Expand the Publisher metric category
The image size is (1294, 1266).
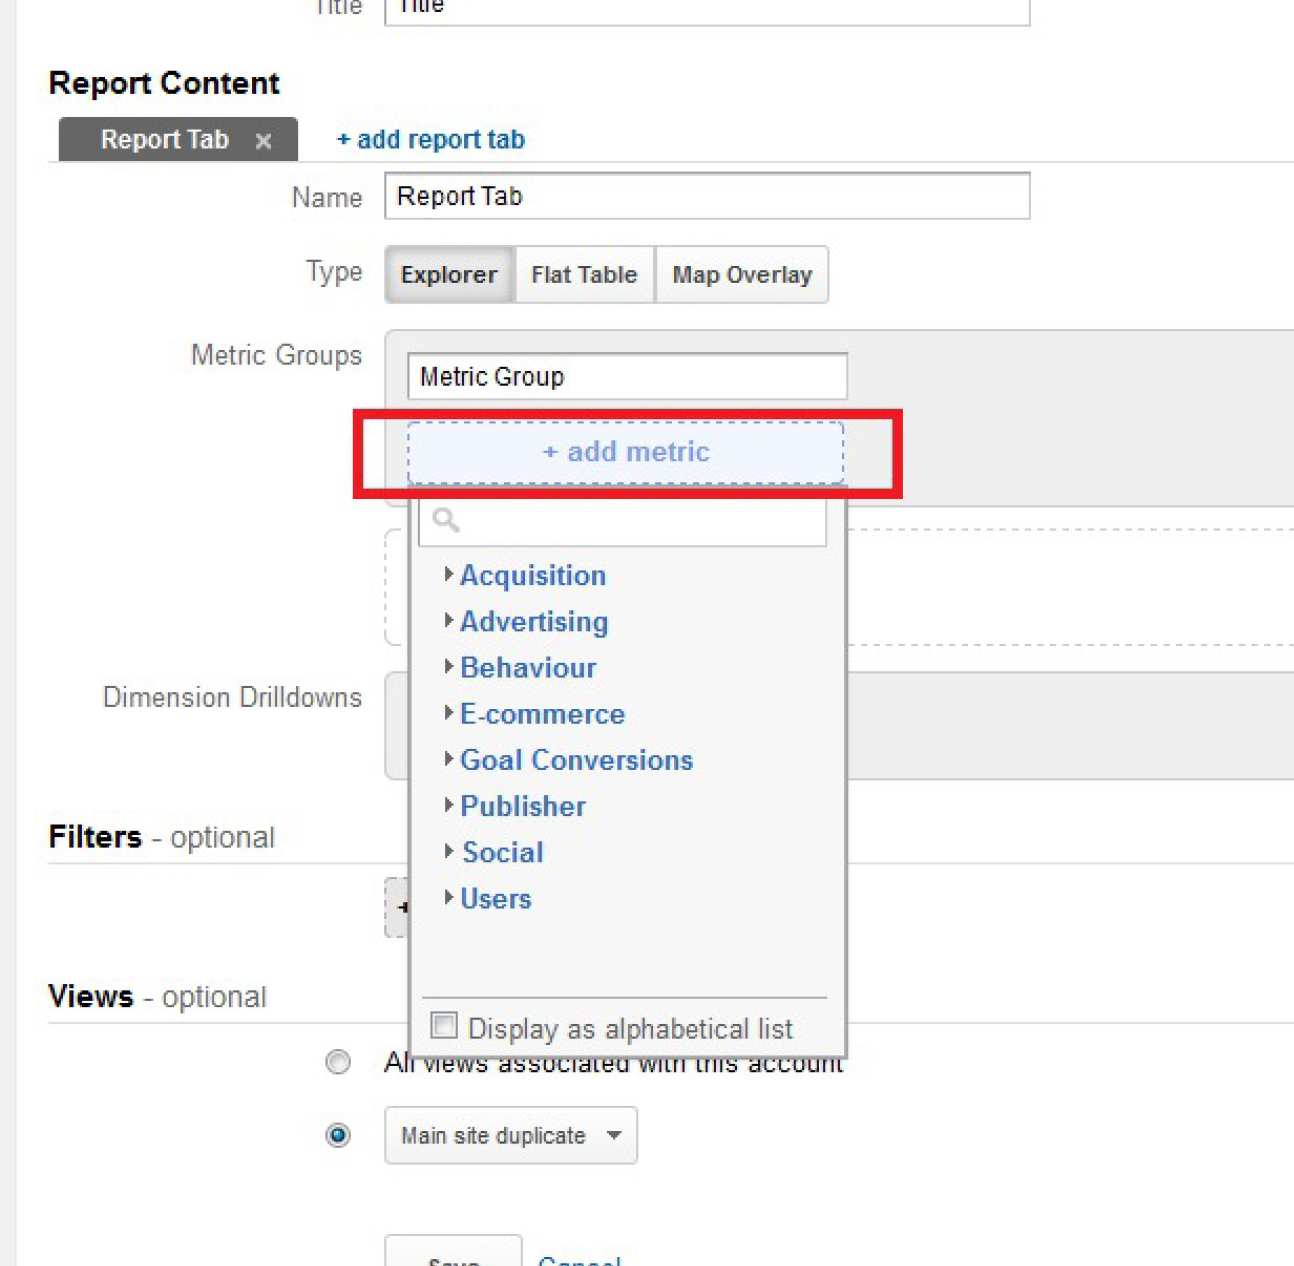click(x=522, y=806)
